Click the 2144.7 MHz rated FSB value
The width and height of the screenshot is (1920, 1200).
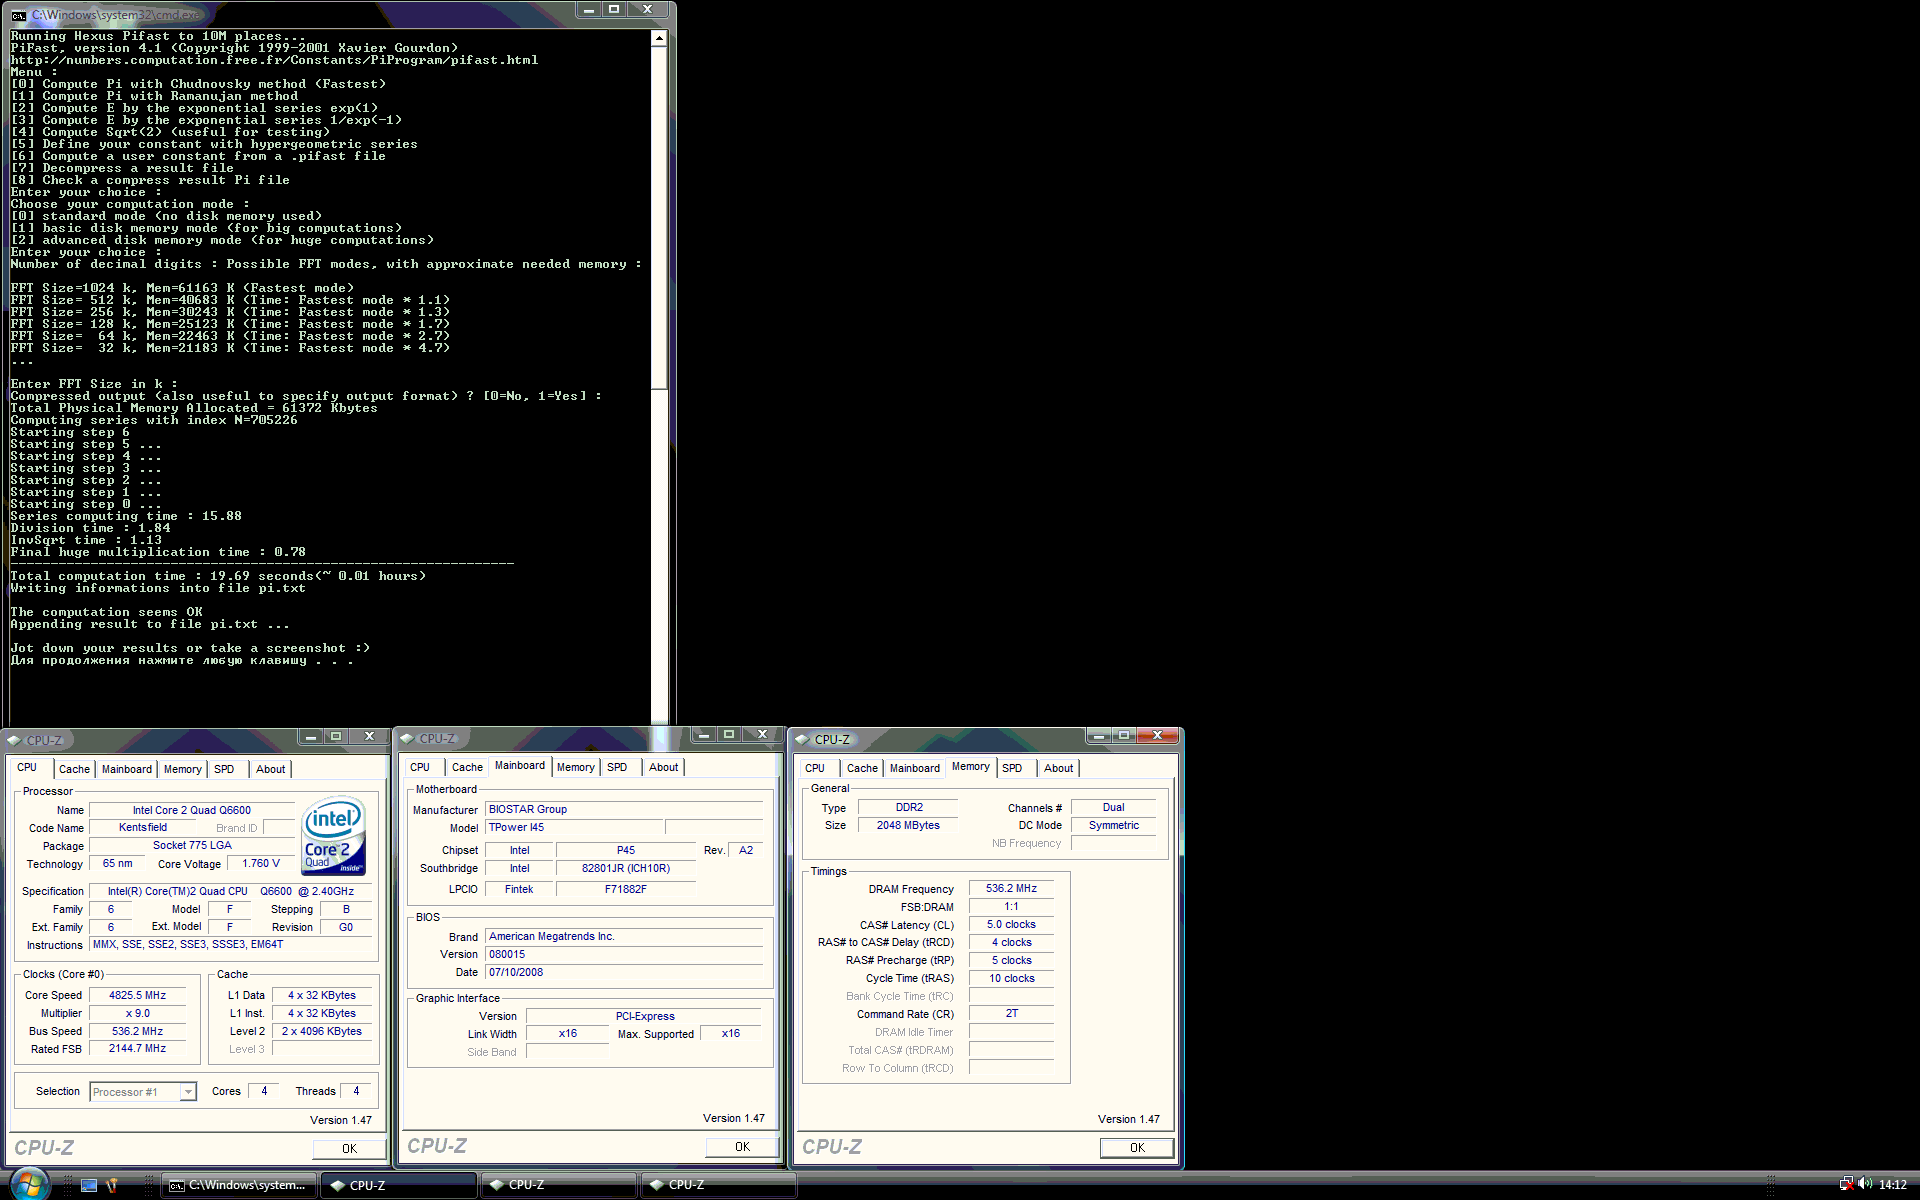click(x=138, y=1048)
